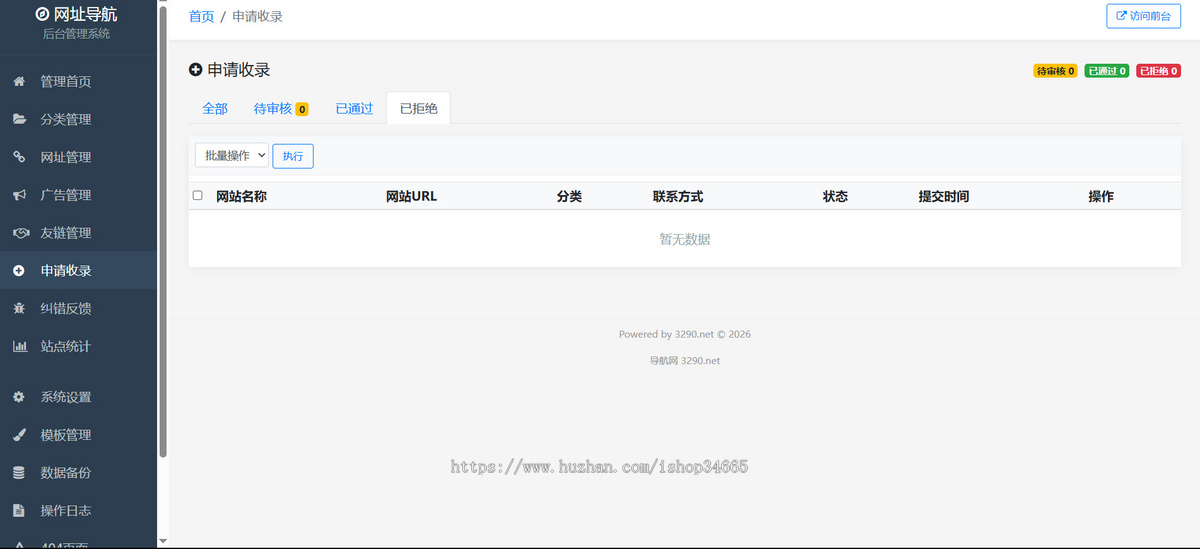The image size is (1200, 549).
Task: Open 模板管理 in the sidebar
Action: click(78, 435)
